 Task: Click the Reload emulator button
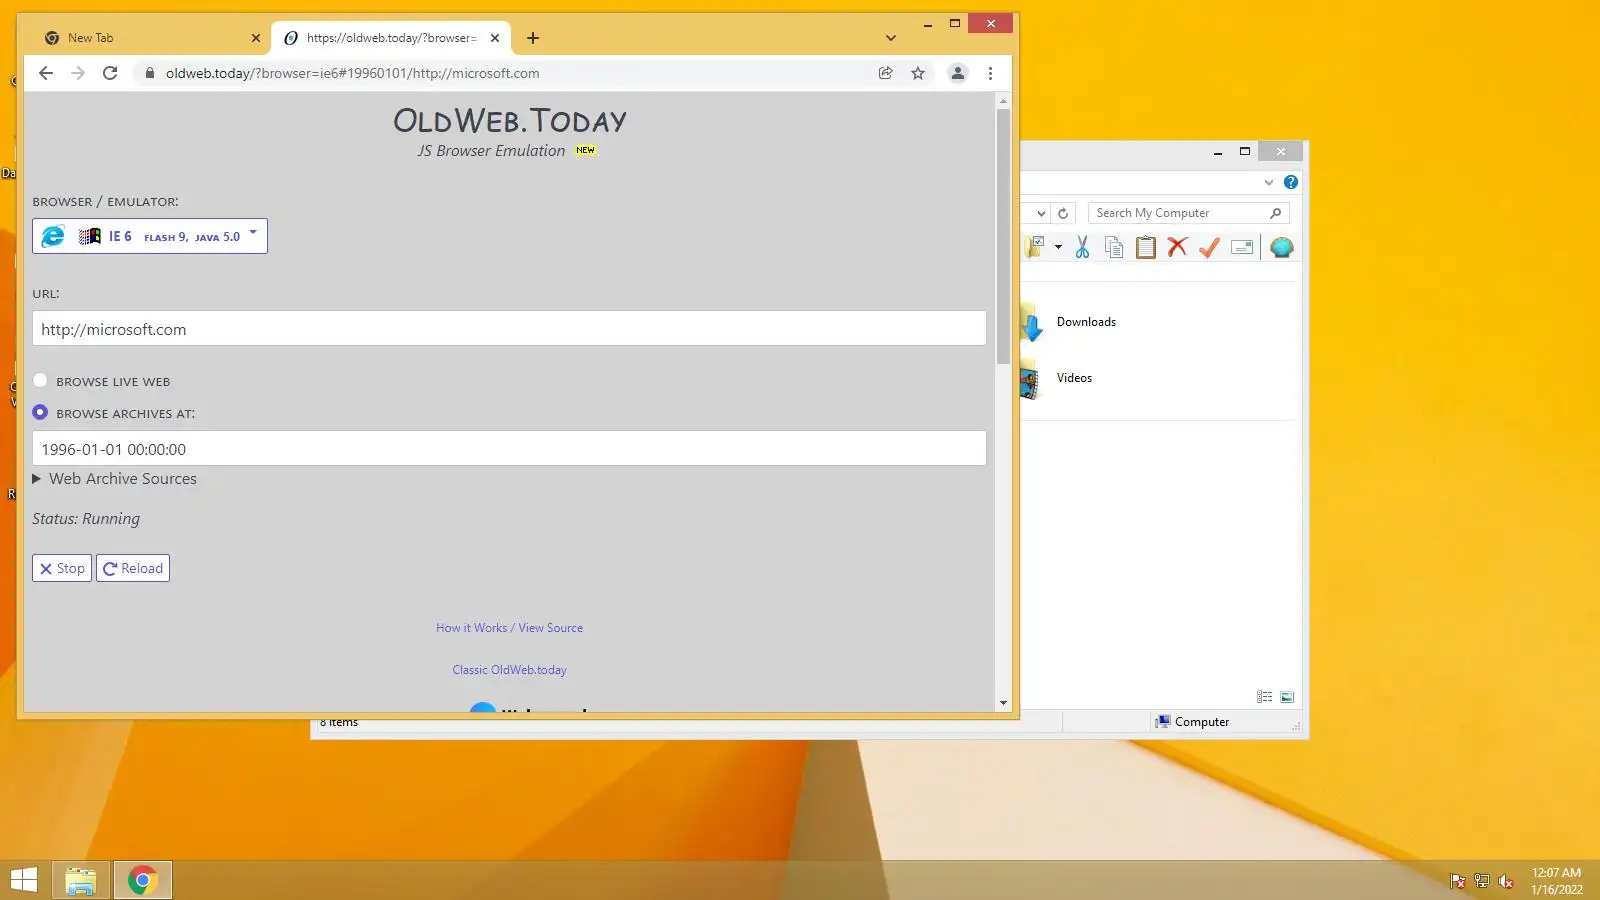point(133,568)
